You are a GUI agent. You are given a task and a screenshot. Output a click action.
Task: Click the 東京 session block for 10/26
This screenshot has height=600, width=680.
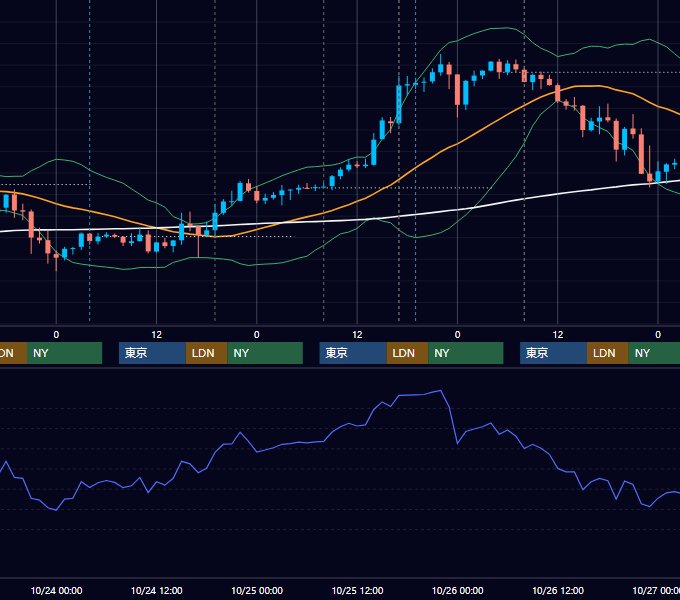pos(554,353)
